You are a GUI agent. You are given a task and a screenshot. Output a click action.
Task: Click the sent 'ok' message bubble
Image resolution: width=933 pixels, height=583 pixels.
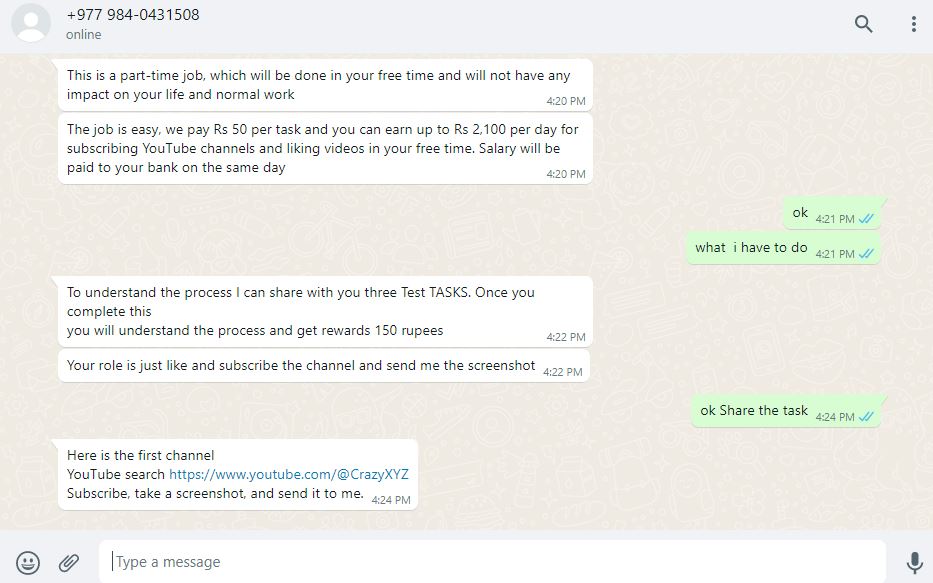point(800,213)
